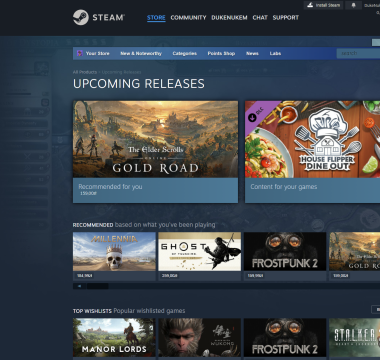Open the notification bell

[x=353, y=5]
